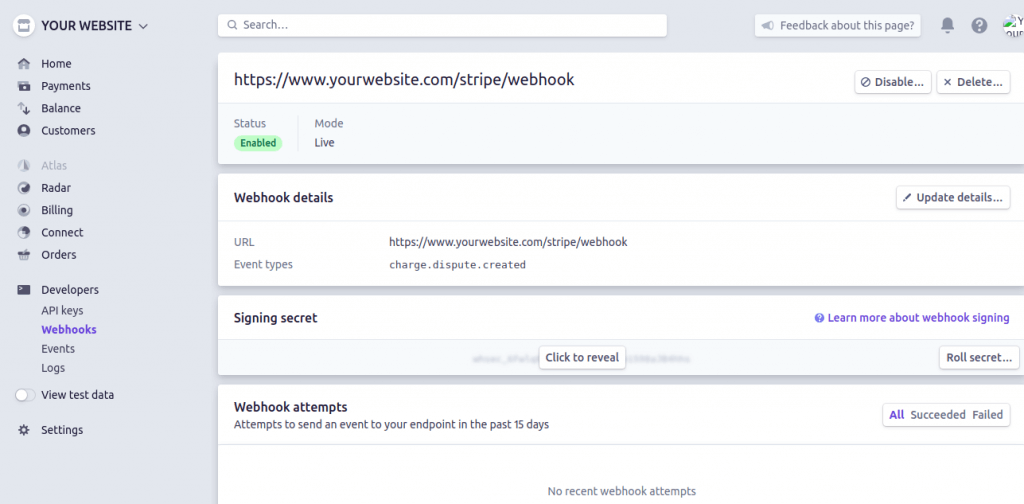Open Learn more about webhook signing link

coord(918,318)
